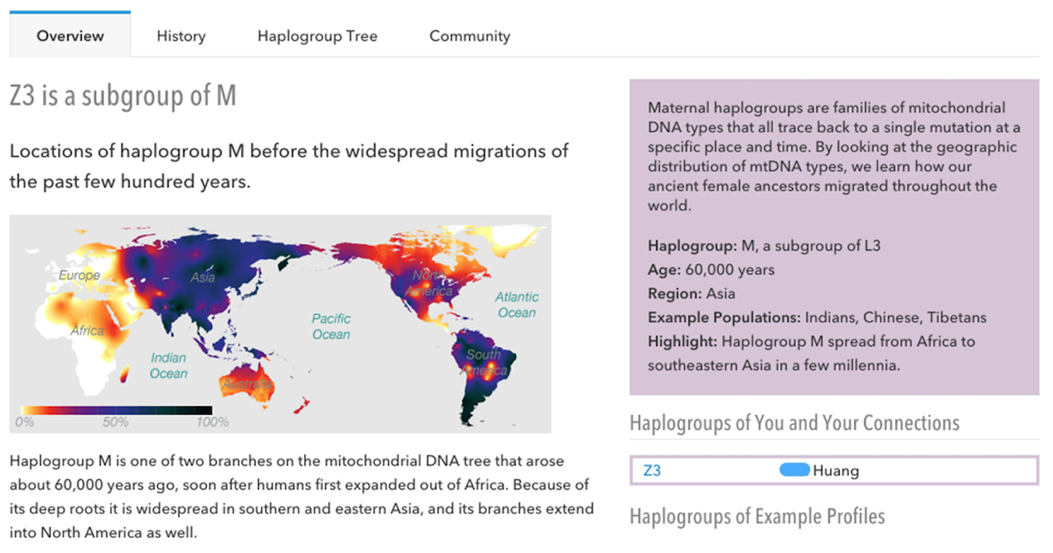Switch to the History tab
This screenshot has width=1053, height=553.
click(181, 36)
